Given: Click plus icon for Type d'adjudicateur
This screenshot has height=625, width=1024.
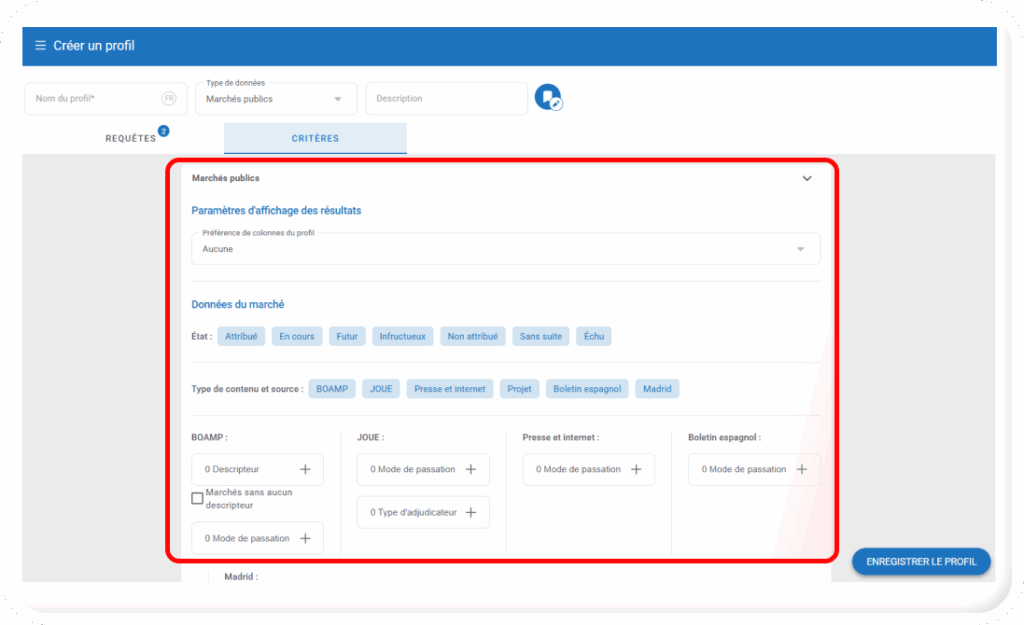Looking at the screenshot, I should click(470, 512).
